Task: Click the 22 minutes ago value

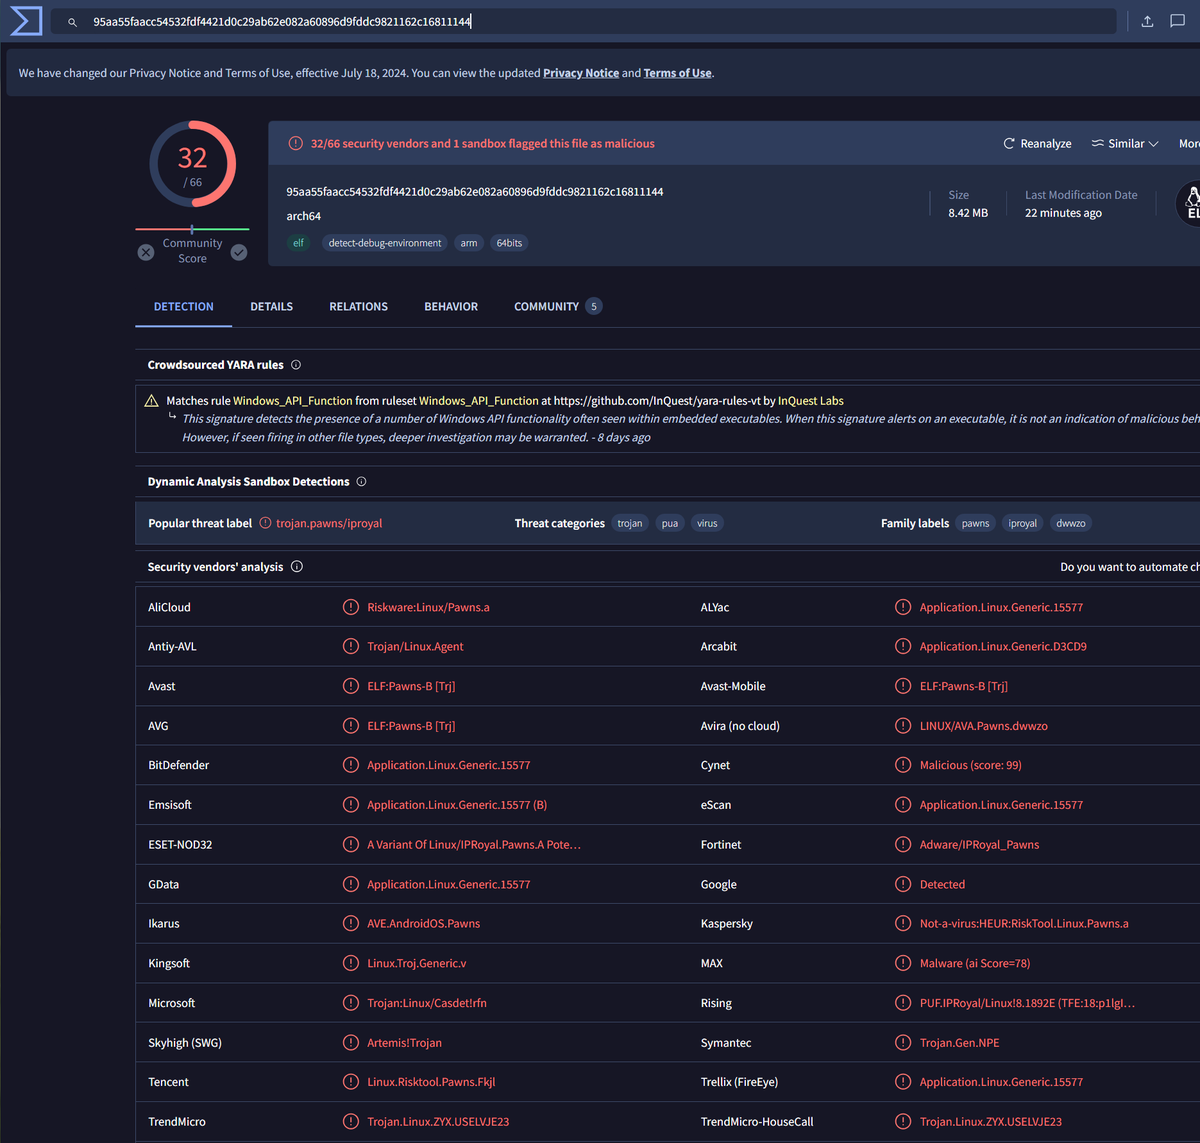Action: coord(1063,213)
